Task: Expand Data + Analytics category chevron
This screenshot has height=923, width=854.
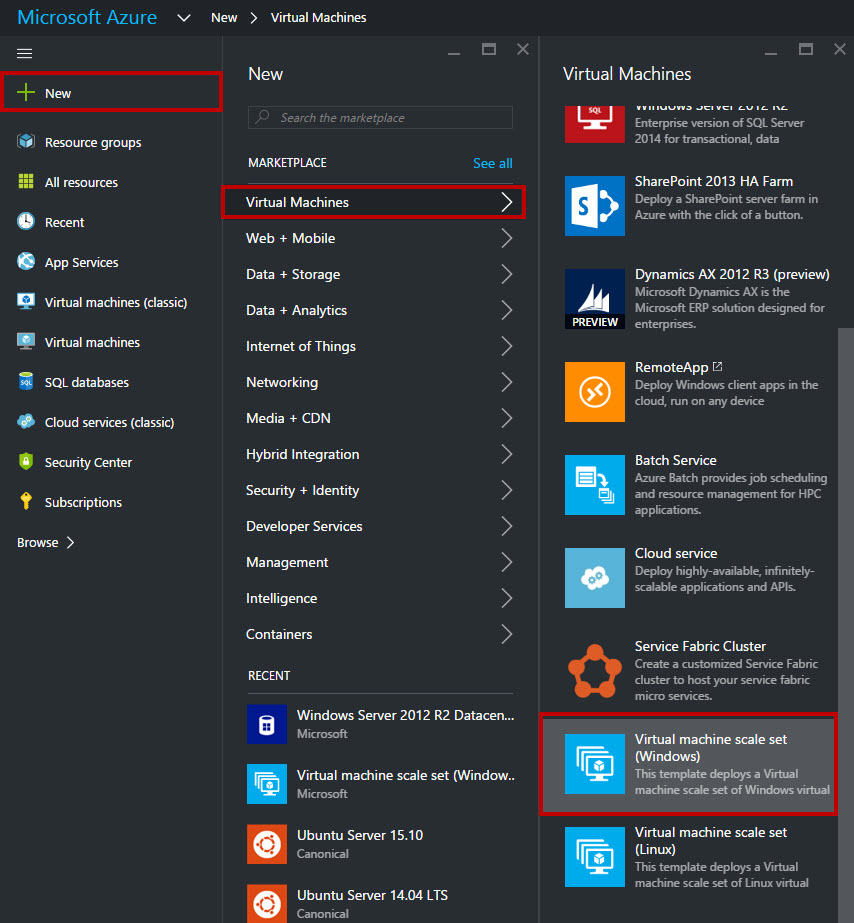Action: point(507,310)
